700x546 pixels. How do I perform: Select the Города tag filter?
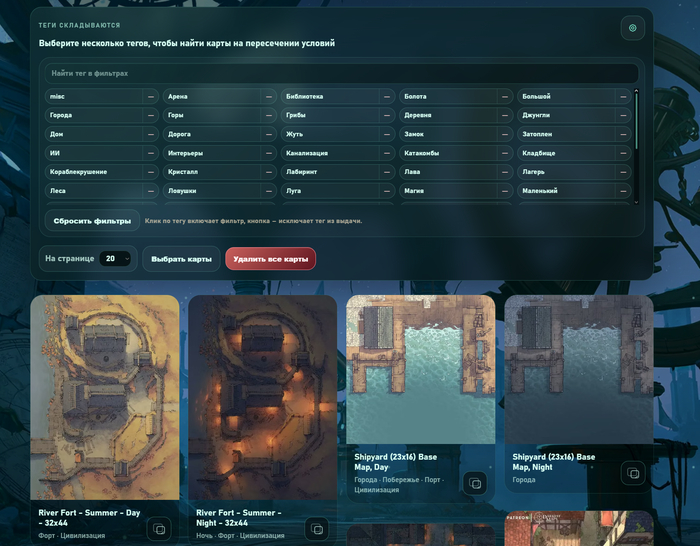[94, 115]
